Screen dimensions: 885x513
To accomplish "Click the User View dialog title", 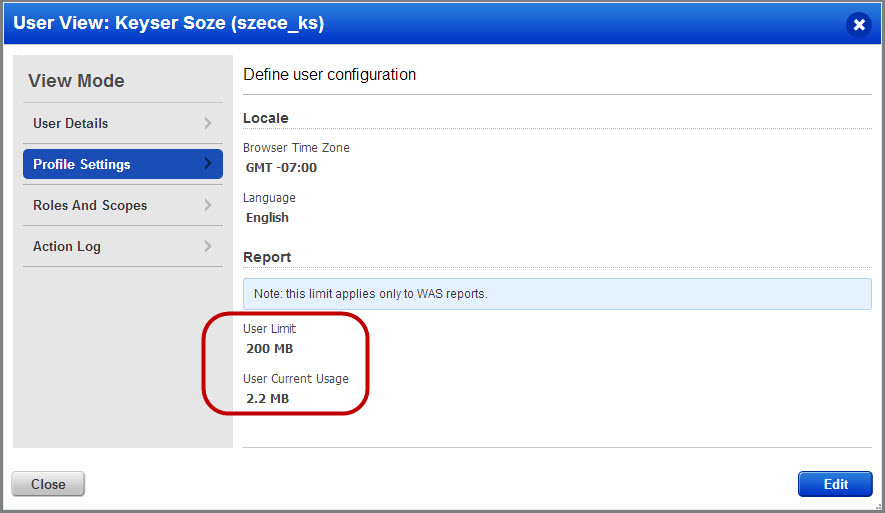I will [169, 23].
